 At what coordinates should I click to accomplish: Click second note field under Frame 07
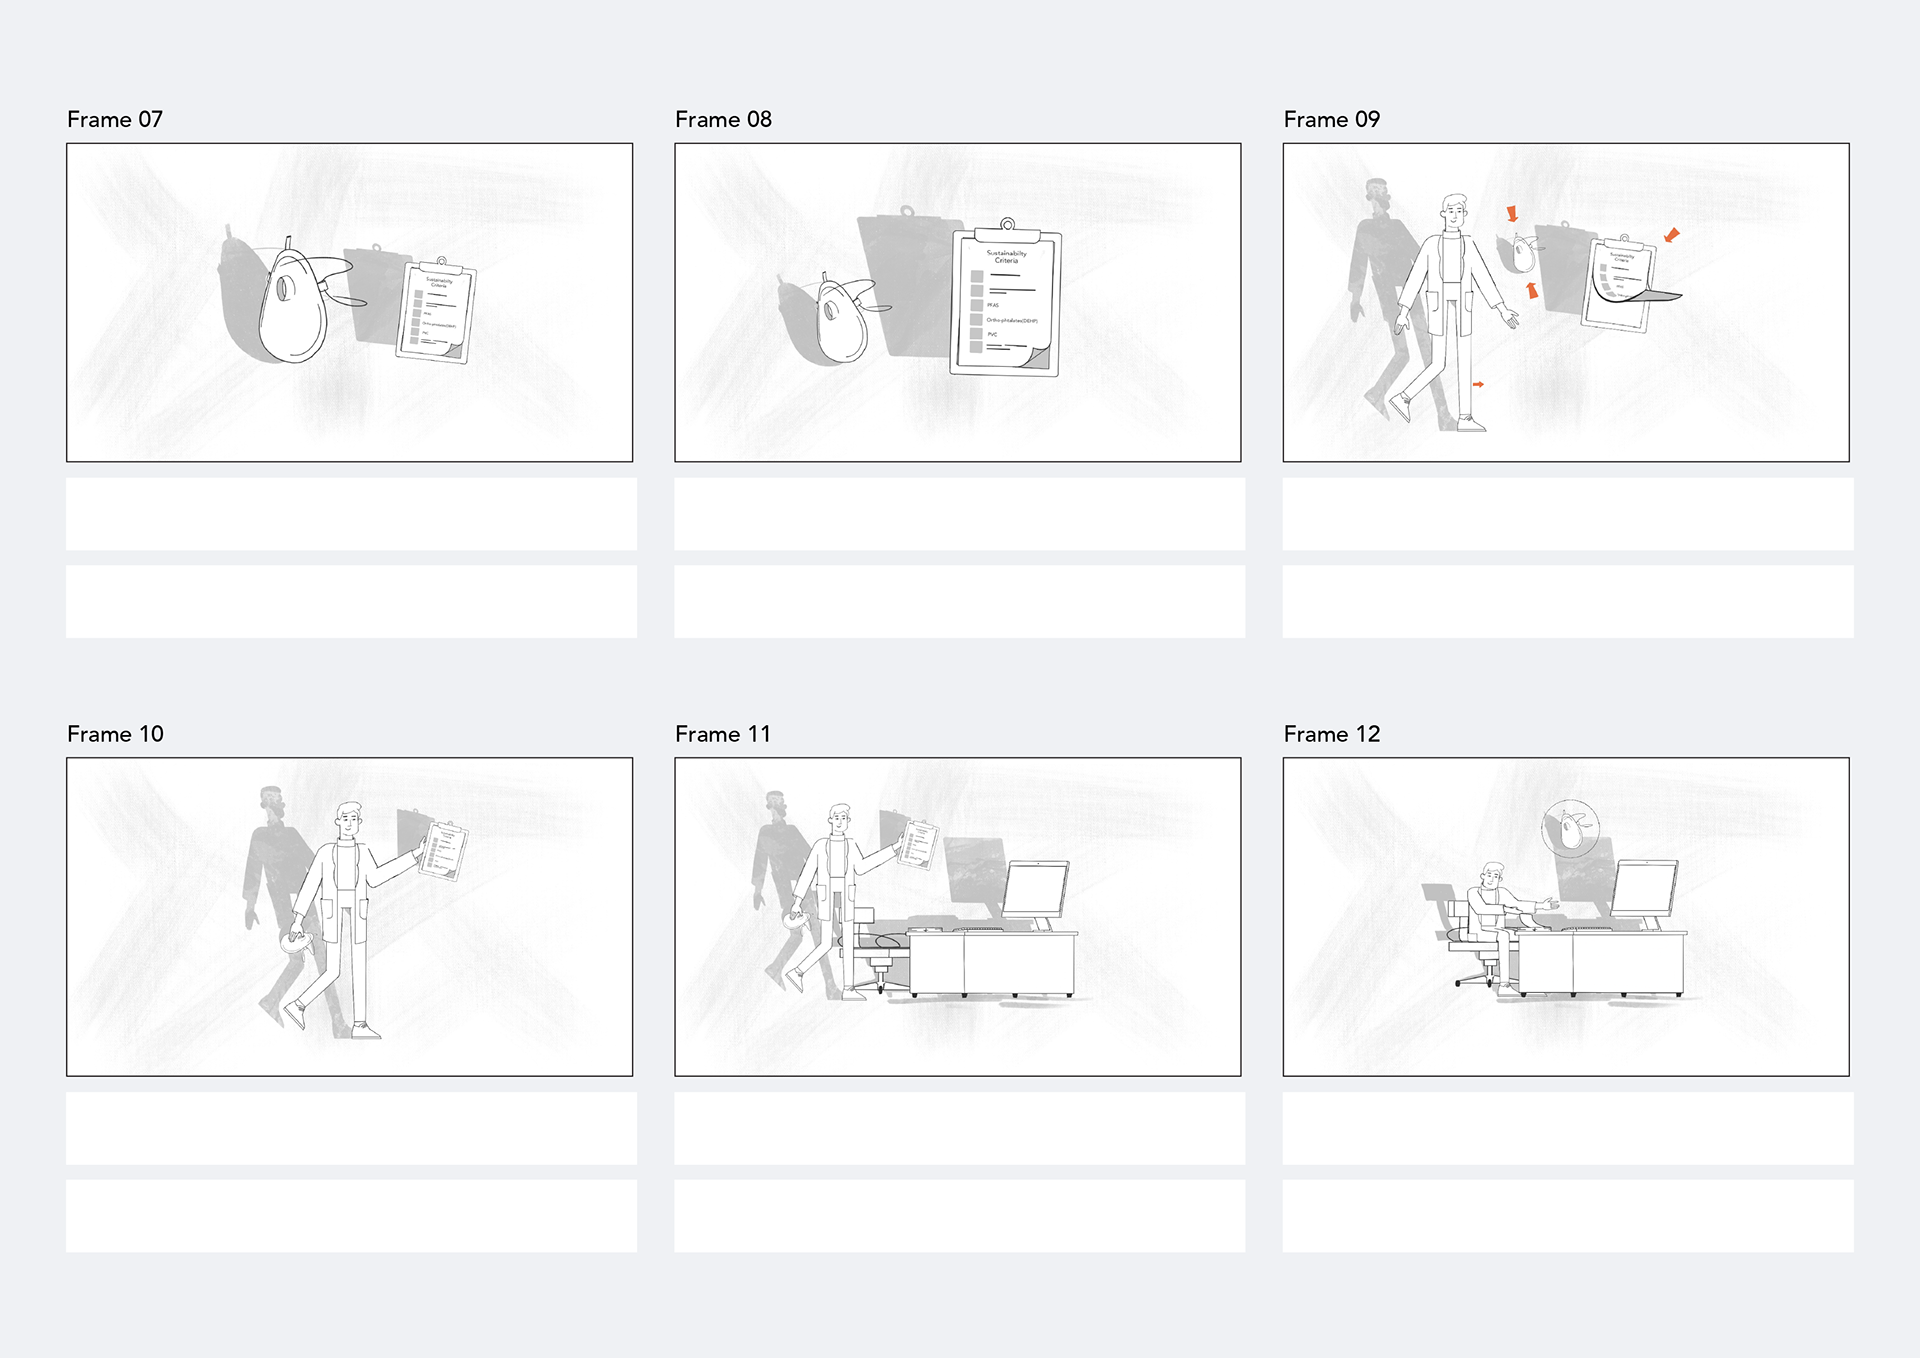coord(351,602)
